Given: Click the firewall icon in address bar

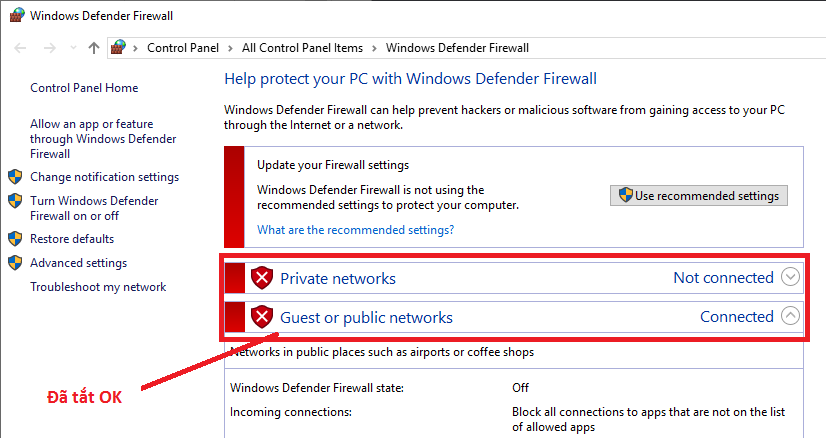Looking at the screenshot, I should tap(119, 47).
